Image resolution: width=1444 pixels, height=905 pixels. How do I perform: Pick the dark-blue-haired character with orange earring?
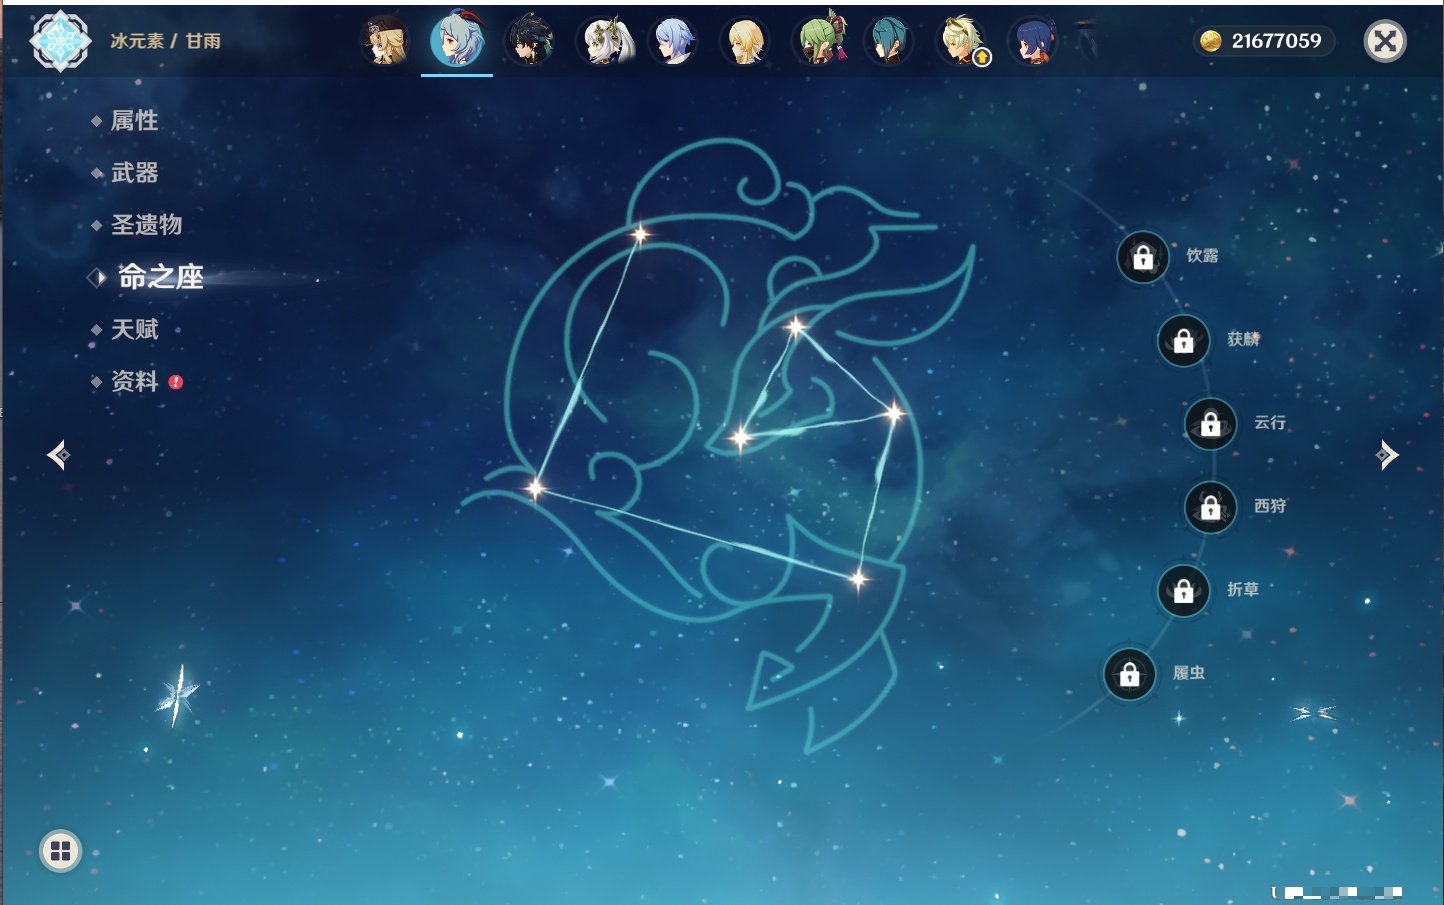tap(1034, 41)
